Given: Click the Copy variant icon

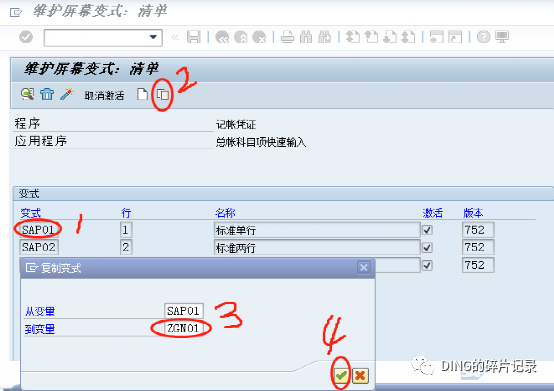Looking at the screenshot, I should pyautogui.click(x=163, y=95).
